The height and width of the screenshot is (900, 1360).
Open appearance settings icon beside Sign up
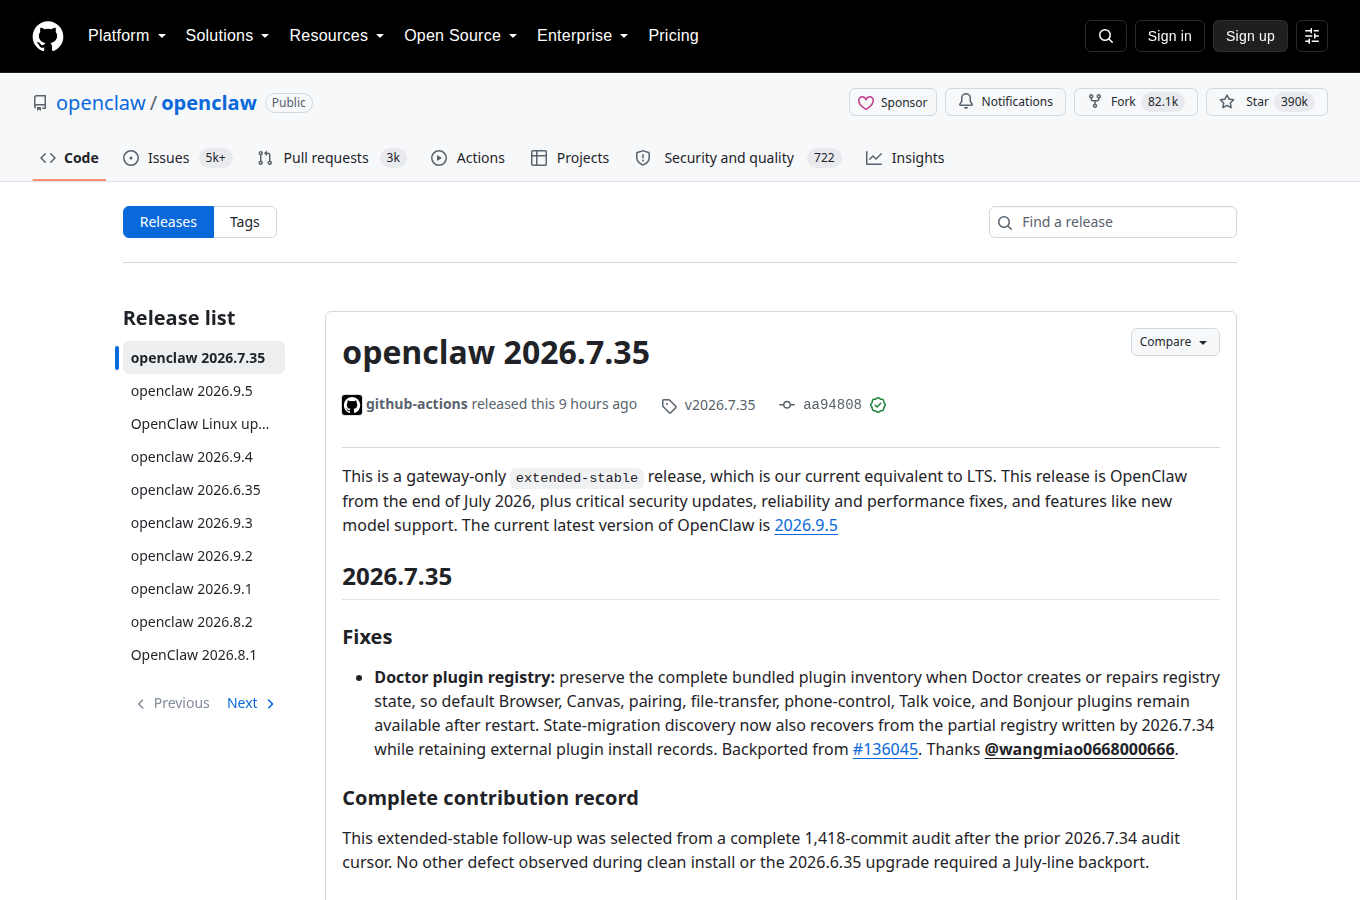pos(1312,36)
